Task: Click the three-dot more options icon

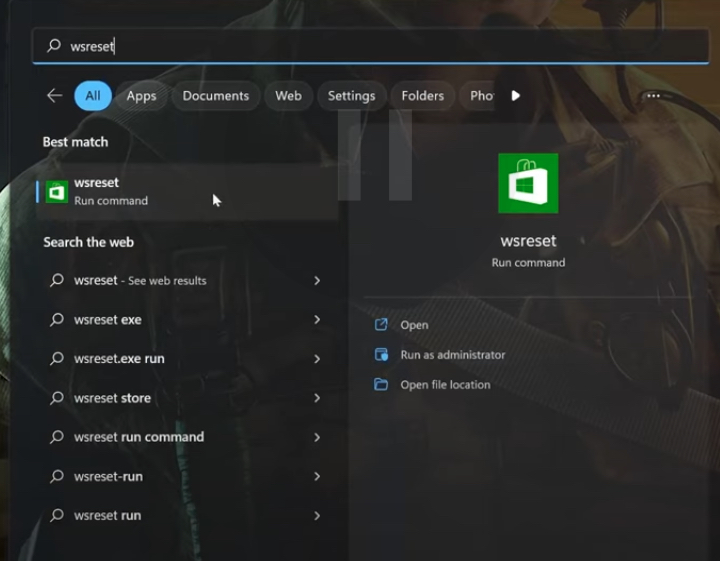Action: coord(653,96)
